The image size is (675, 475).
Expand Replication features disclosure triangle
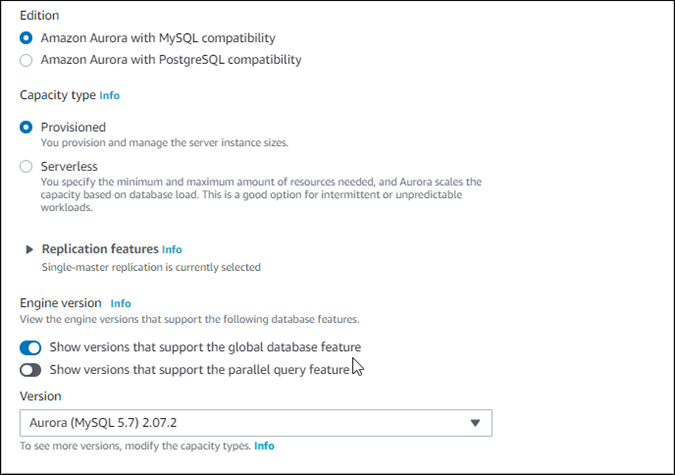29,249
